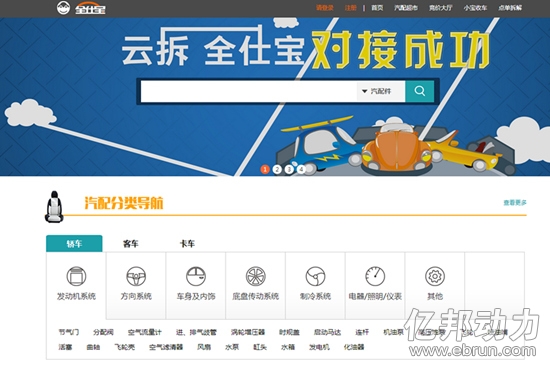The width and height of the screenshot is (550, 367).
Task: Open the 活塞 part link
Action: click(65, 347)
